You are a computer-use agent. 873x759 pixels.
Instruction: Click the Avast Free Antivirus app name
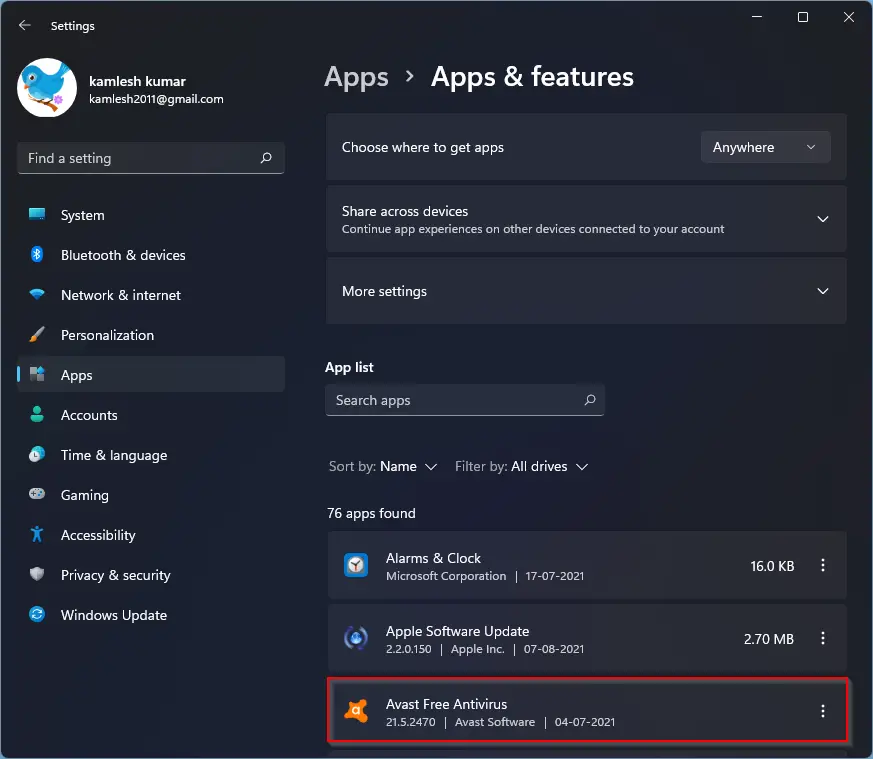(x=447, y=704)
